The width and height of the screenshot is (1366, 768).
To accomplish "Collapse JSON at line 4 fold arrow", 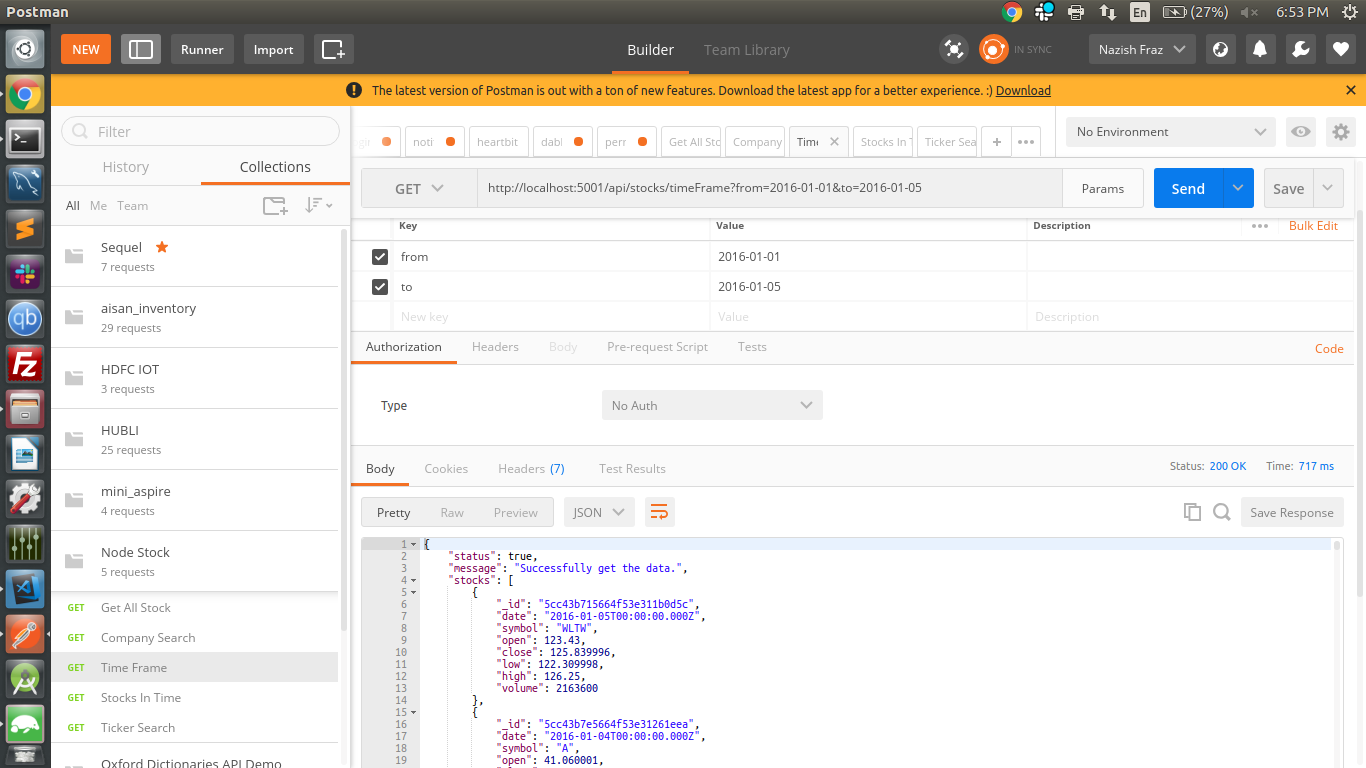I will coord(413,580).
